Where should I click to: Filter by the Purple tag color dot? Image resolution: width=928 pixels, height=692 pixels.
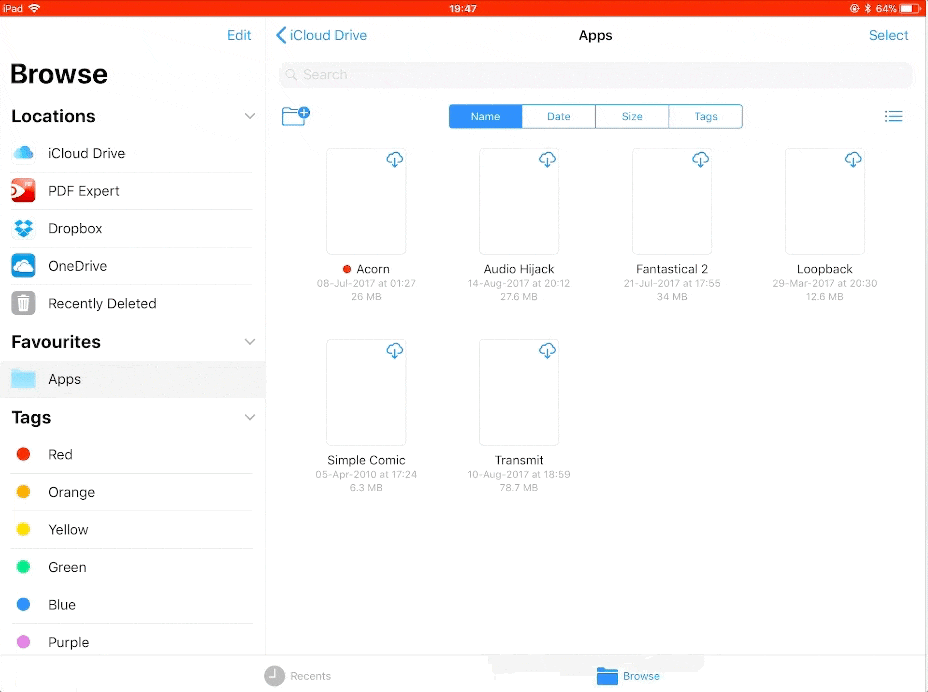pos(24,642)
